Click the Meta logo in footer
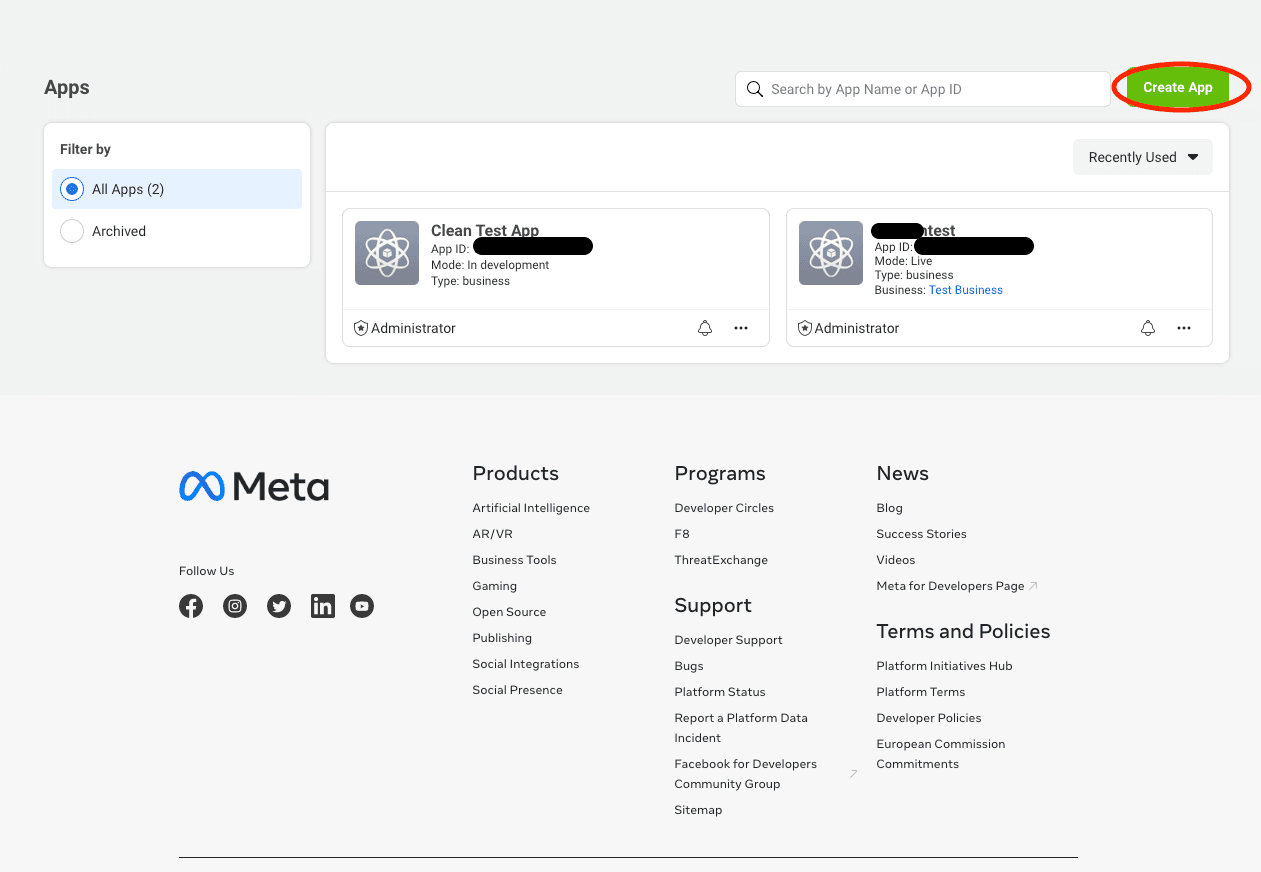The image size is (1261, 872). tap(254, 487)
